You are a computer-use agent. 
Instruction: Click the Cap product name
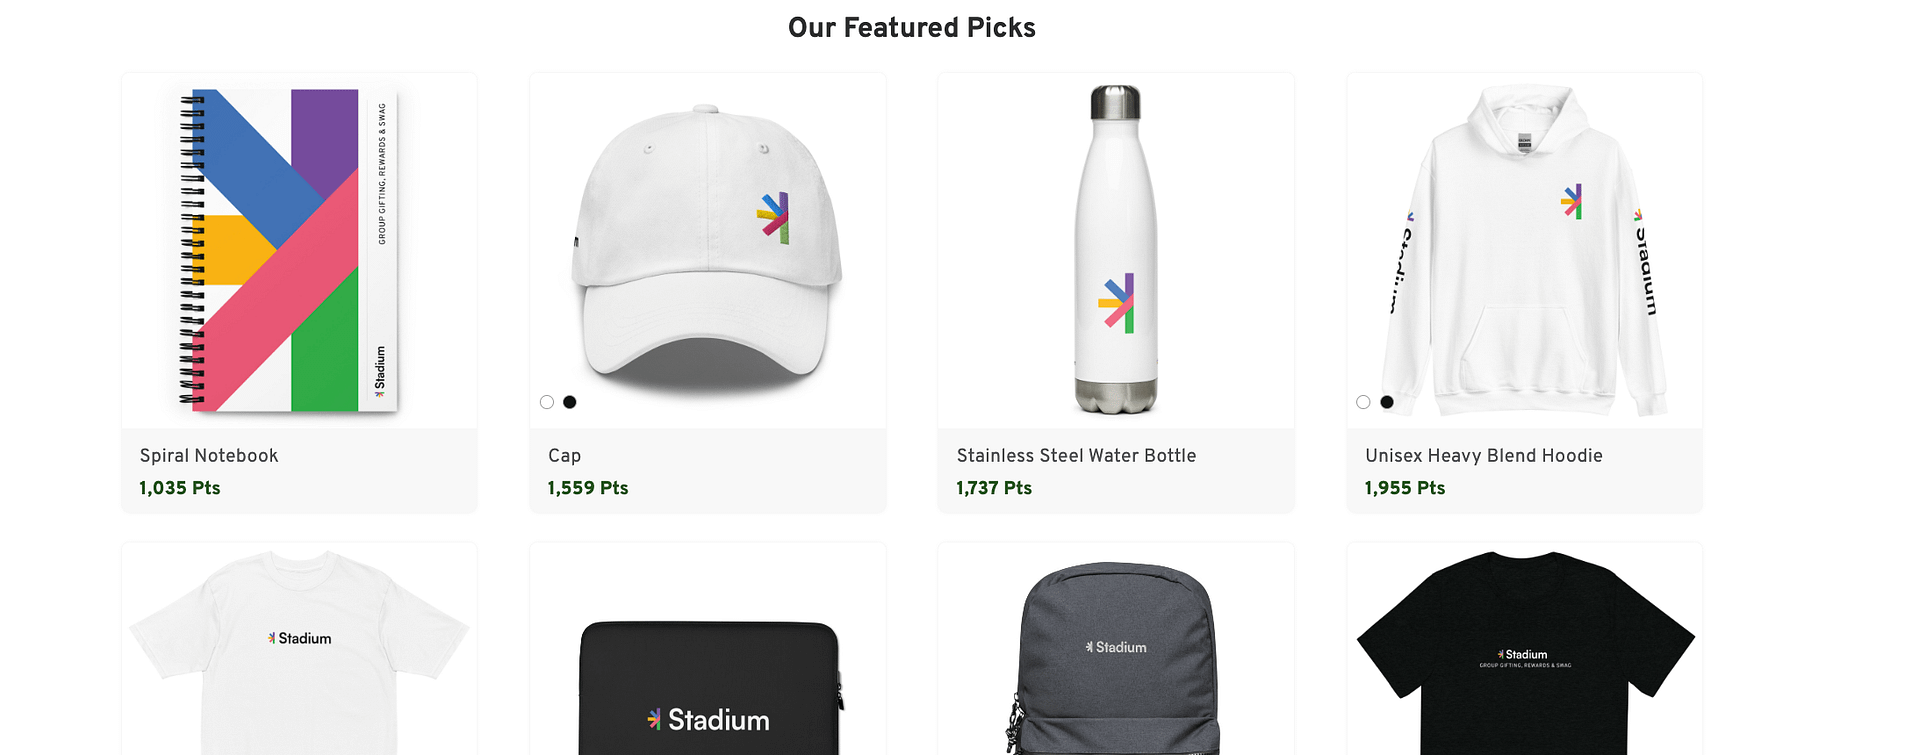pyautogui.click(x=564, y=456)
